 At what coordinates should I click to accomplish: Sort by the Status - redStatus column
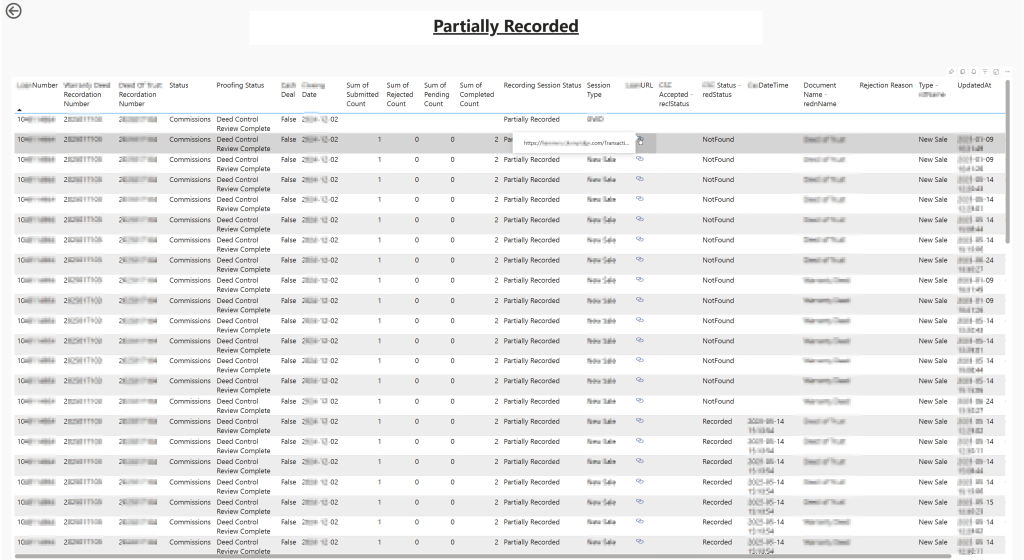tap(721, 90)
